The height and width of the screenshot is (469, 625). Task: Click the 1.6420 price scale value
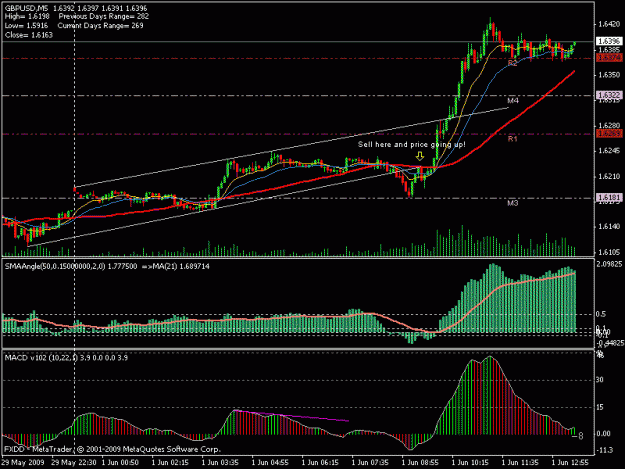tap(609, 24)
